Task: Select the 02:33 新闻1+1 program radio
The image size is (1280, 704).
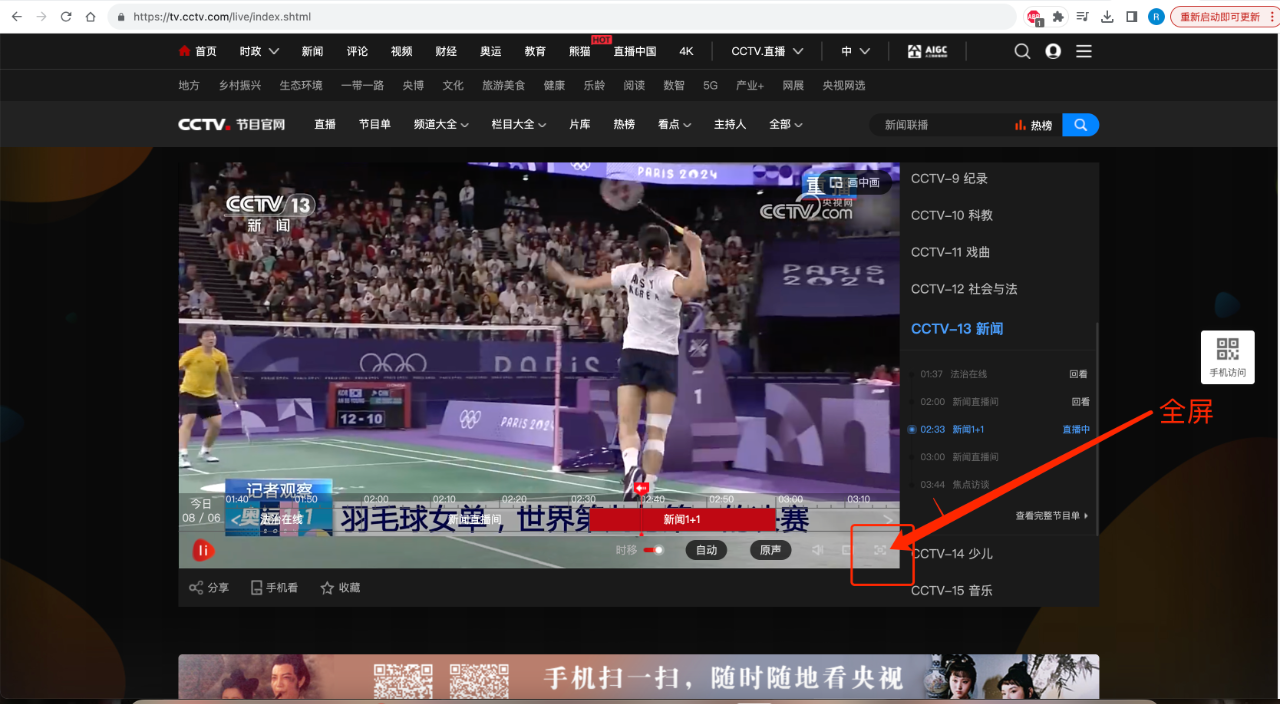Action: pos(912,429)
